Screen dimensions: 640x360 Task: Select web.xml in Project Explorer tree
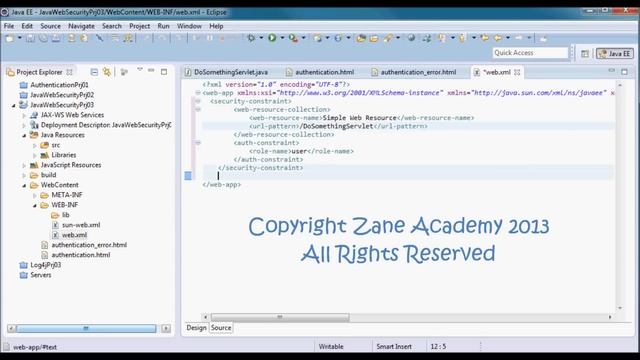click(74, 235)
